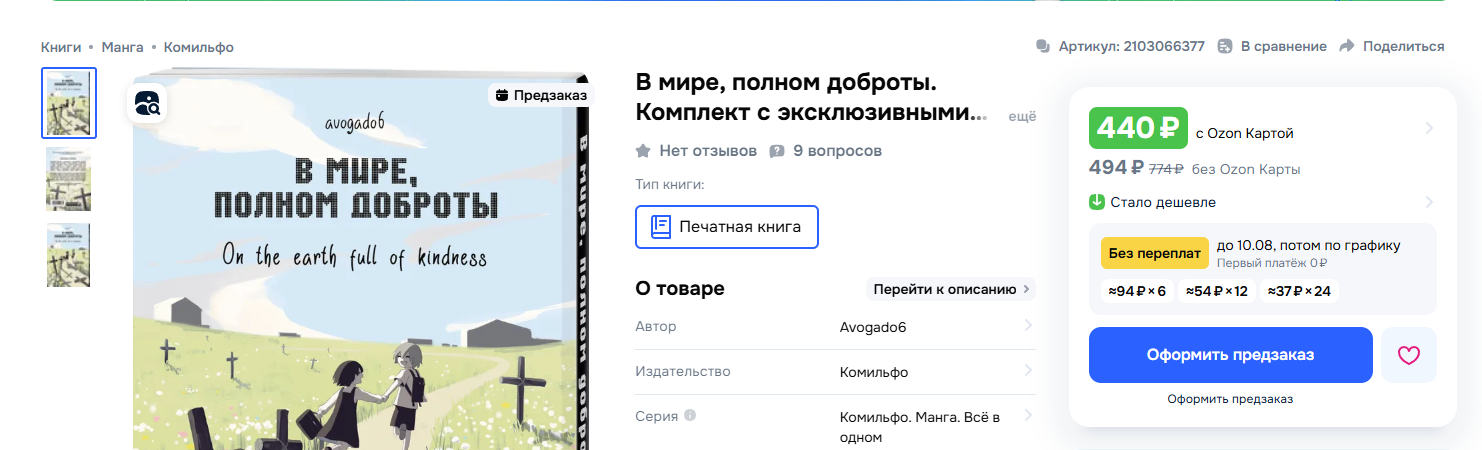Click the small Оформить предзаказ caption under button
This screenshot has height=450, width=1482.
click(x=1230, y=399)
